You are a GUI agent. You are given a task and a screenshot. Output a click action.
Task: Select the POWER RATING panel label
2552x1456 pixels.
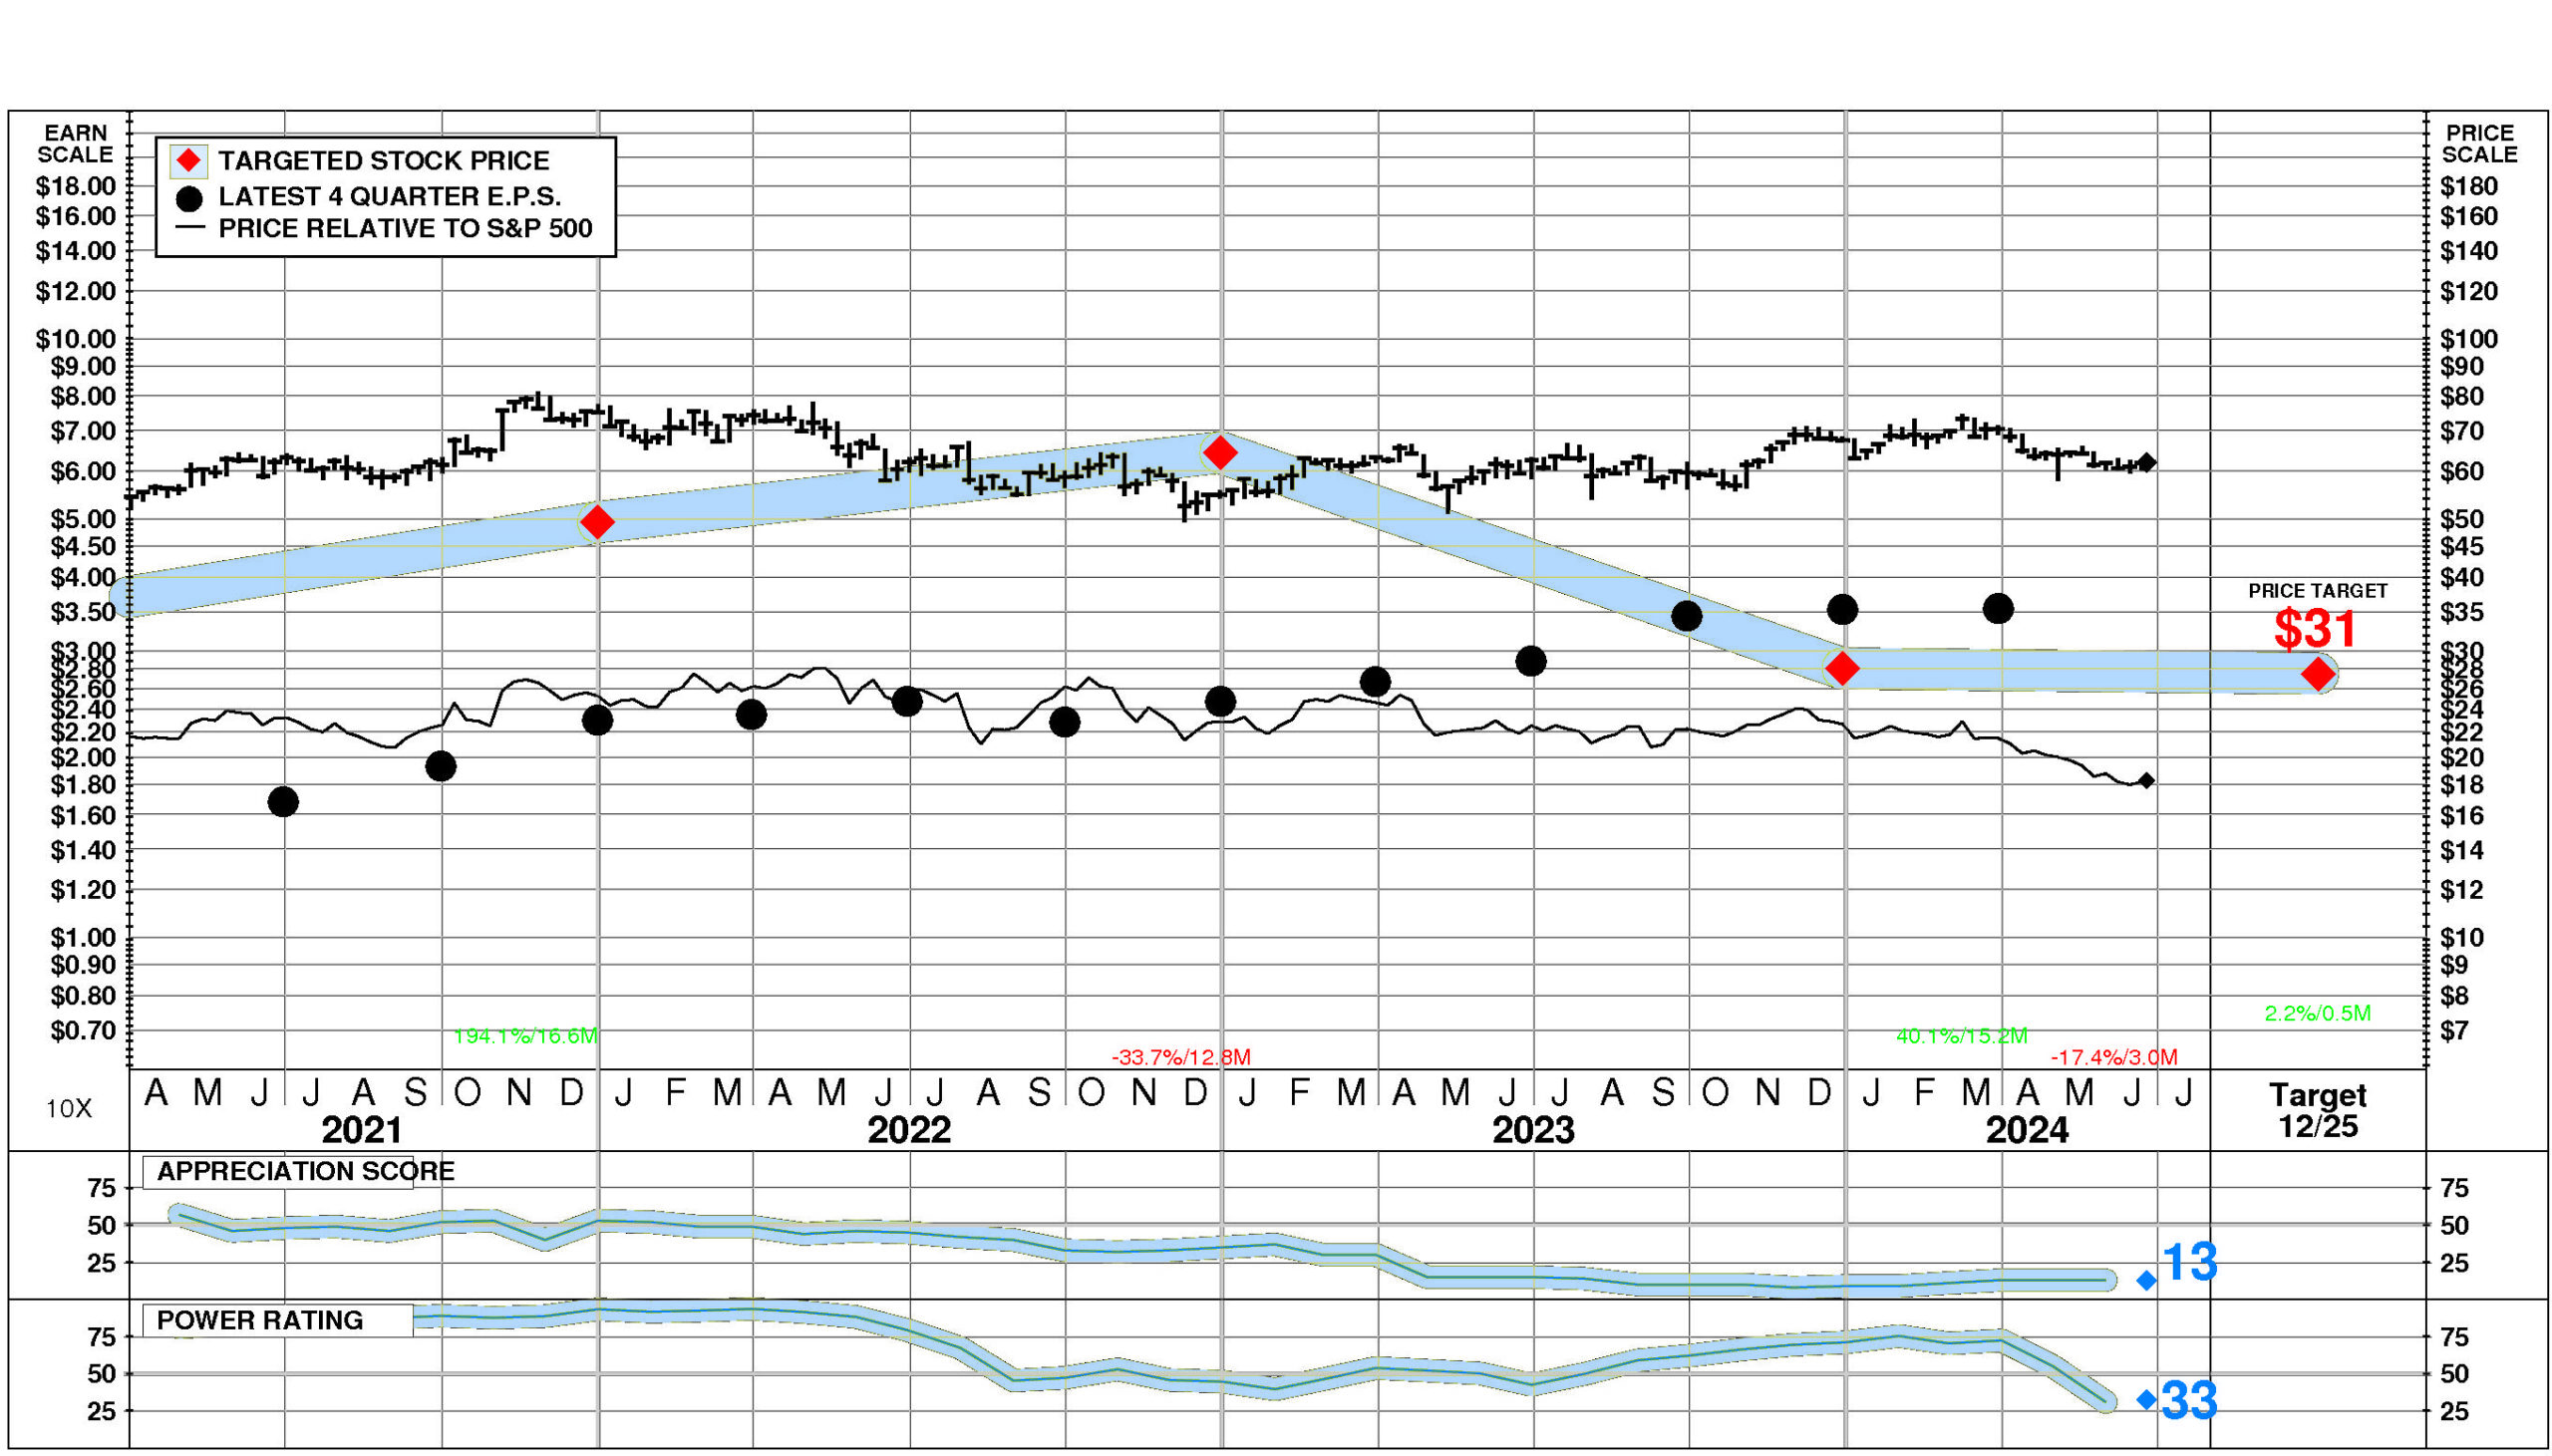tap(260, 1320)
